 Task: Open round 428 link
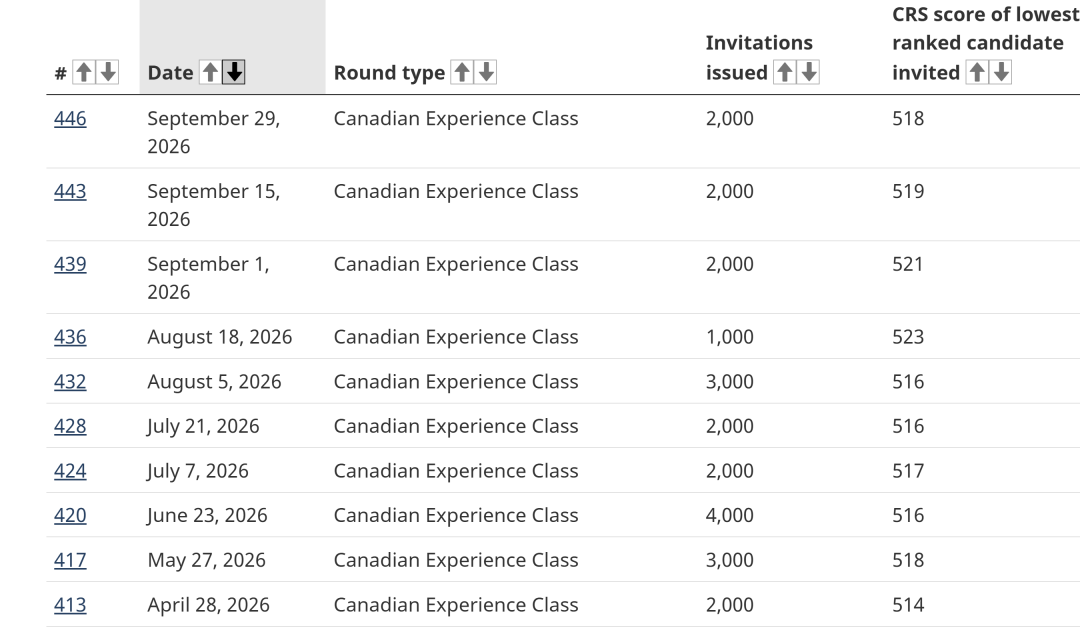point(70,427)
